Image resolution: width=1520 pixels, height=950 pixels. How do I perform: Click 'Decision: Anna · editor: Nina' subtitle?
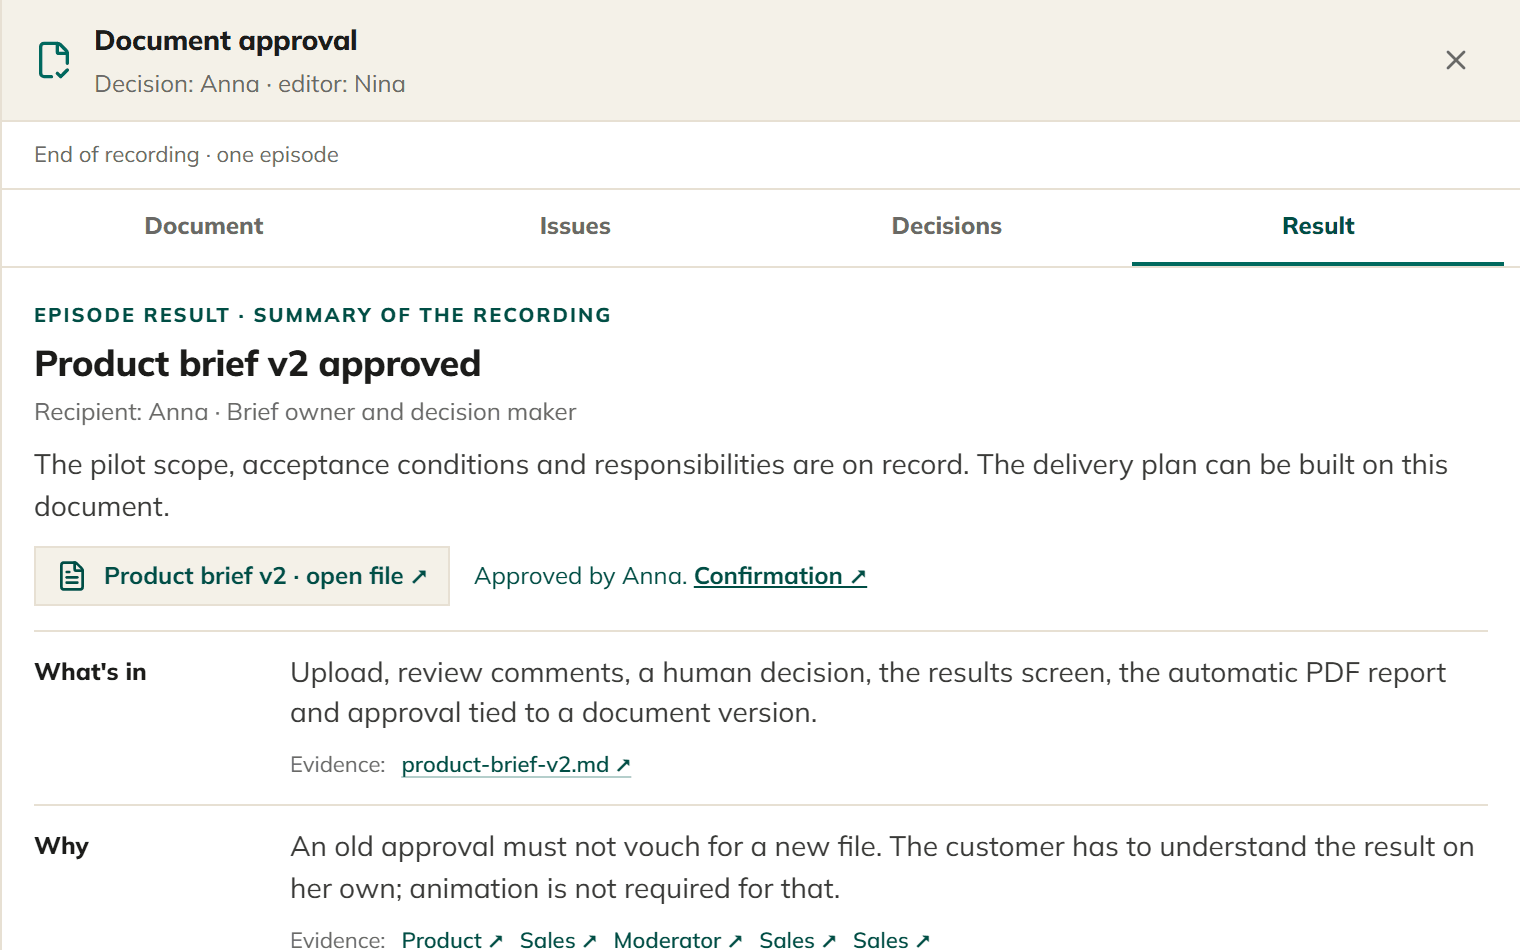(250, 84)
